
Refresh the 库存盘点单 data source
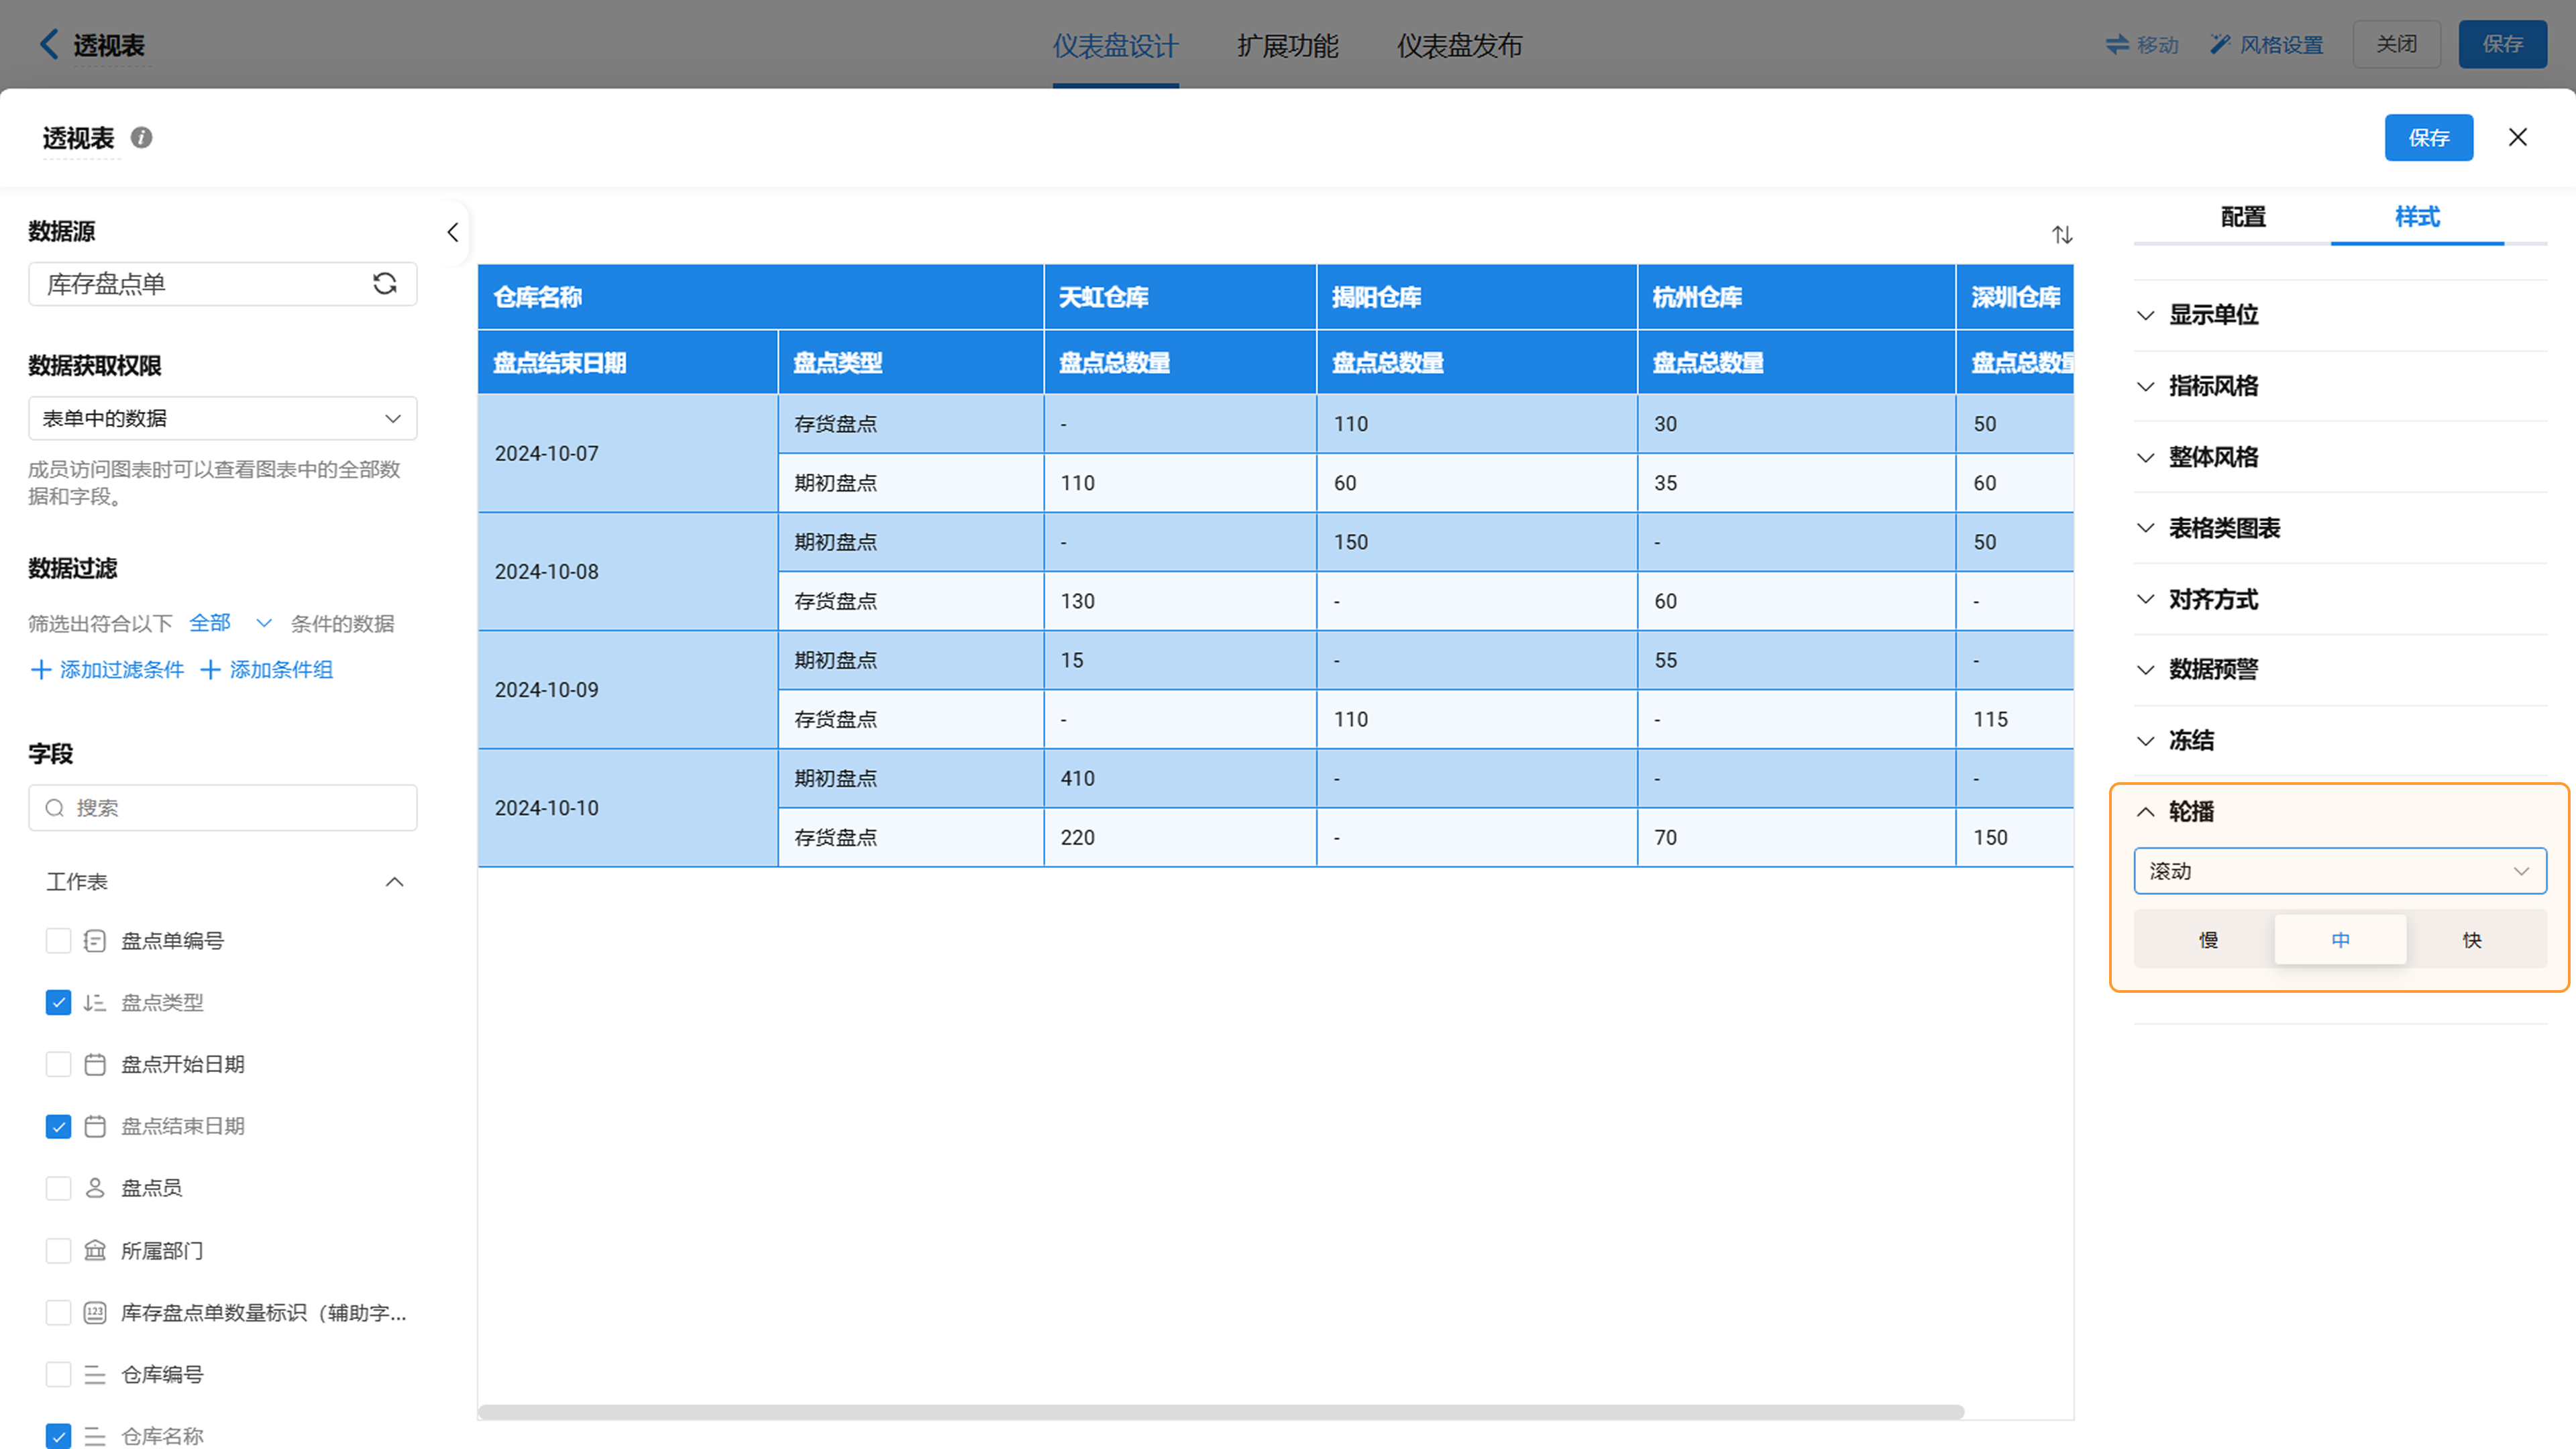click(385, 284)
